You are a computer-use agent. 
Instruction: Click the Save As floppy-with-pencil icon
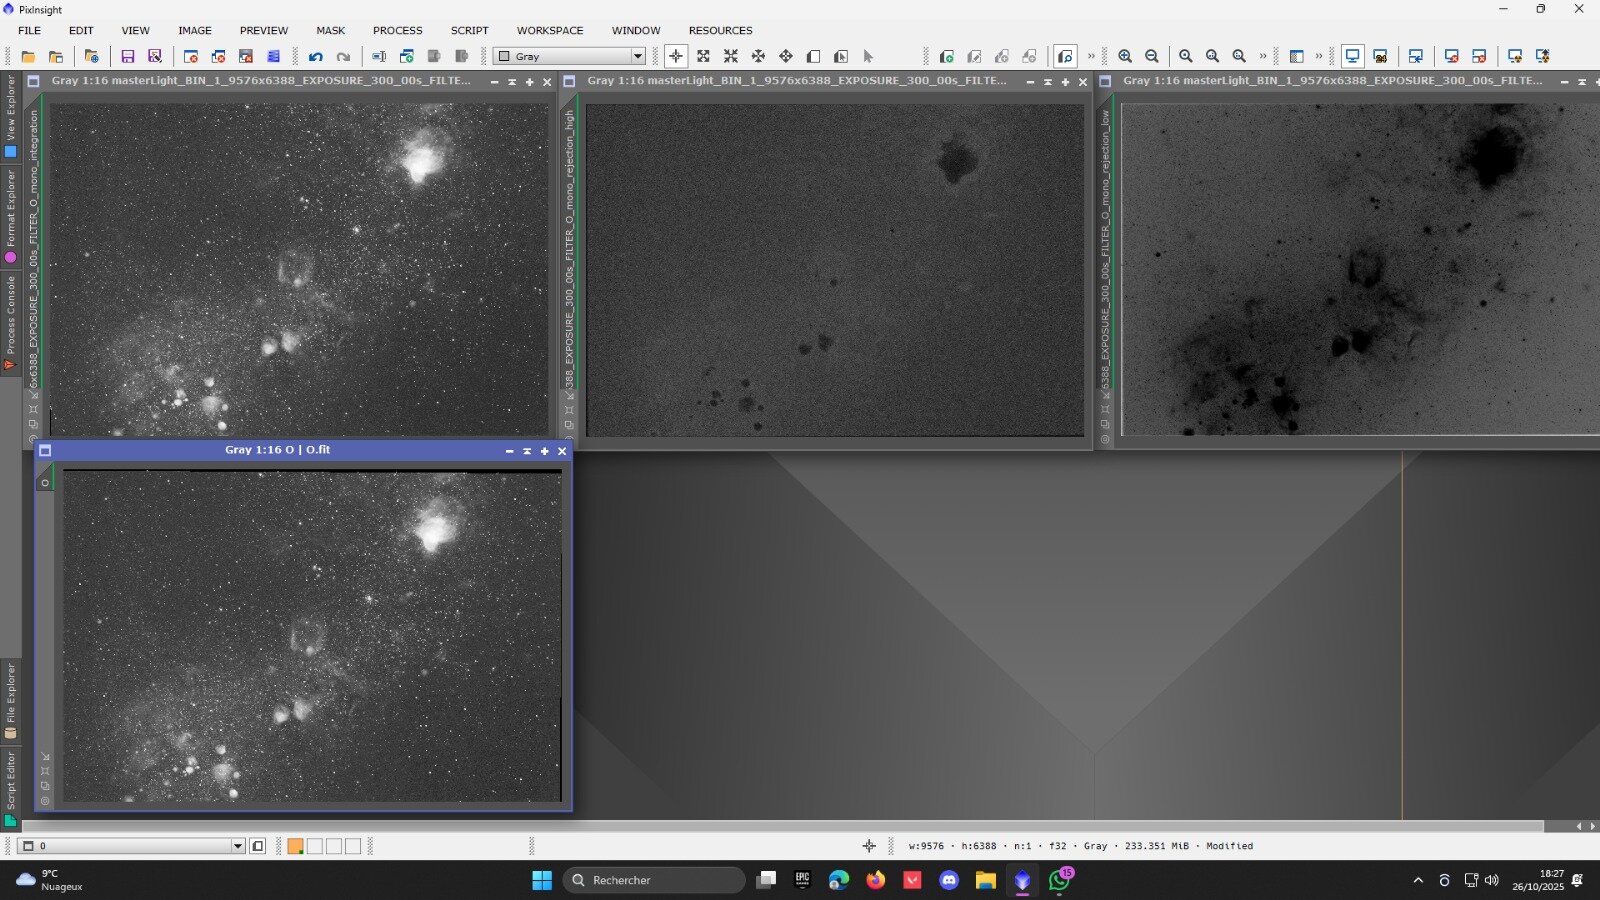click(155, 56)
